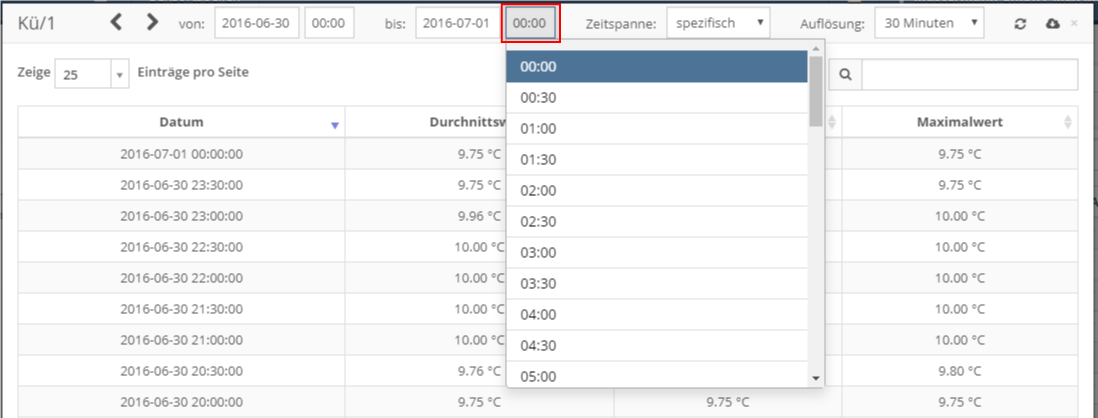This screenshot has width=1098, height=418.
Task: Open the Auflösung '30 Minuten' dropdown
Action: [929, 23]
